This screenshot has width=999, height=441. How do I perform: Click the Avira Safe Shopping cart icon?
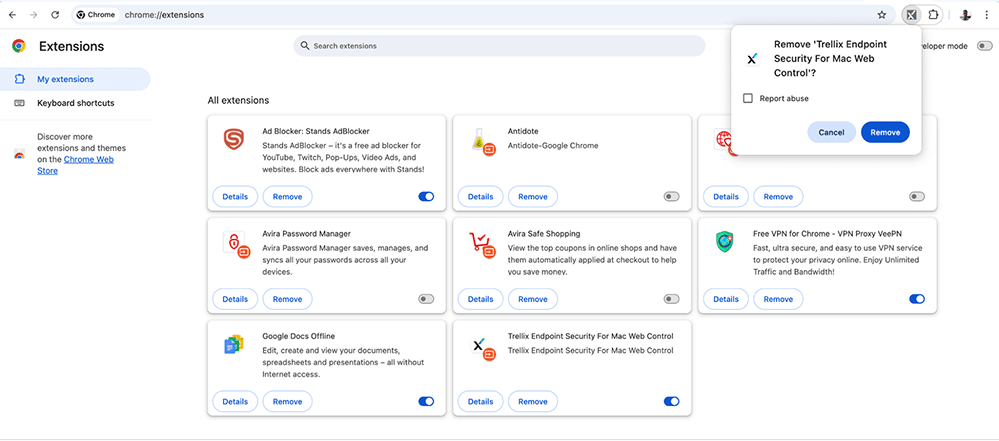pos(480,243)
